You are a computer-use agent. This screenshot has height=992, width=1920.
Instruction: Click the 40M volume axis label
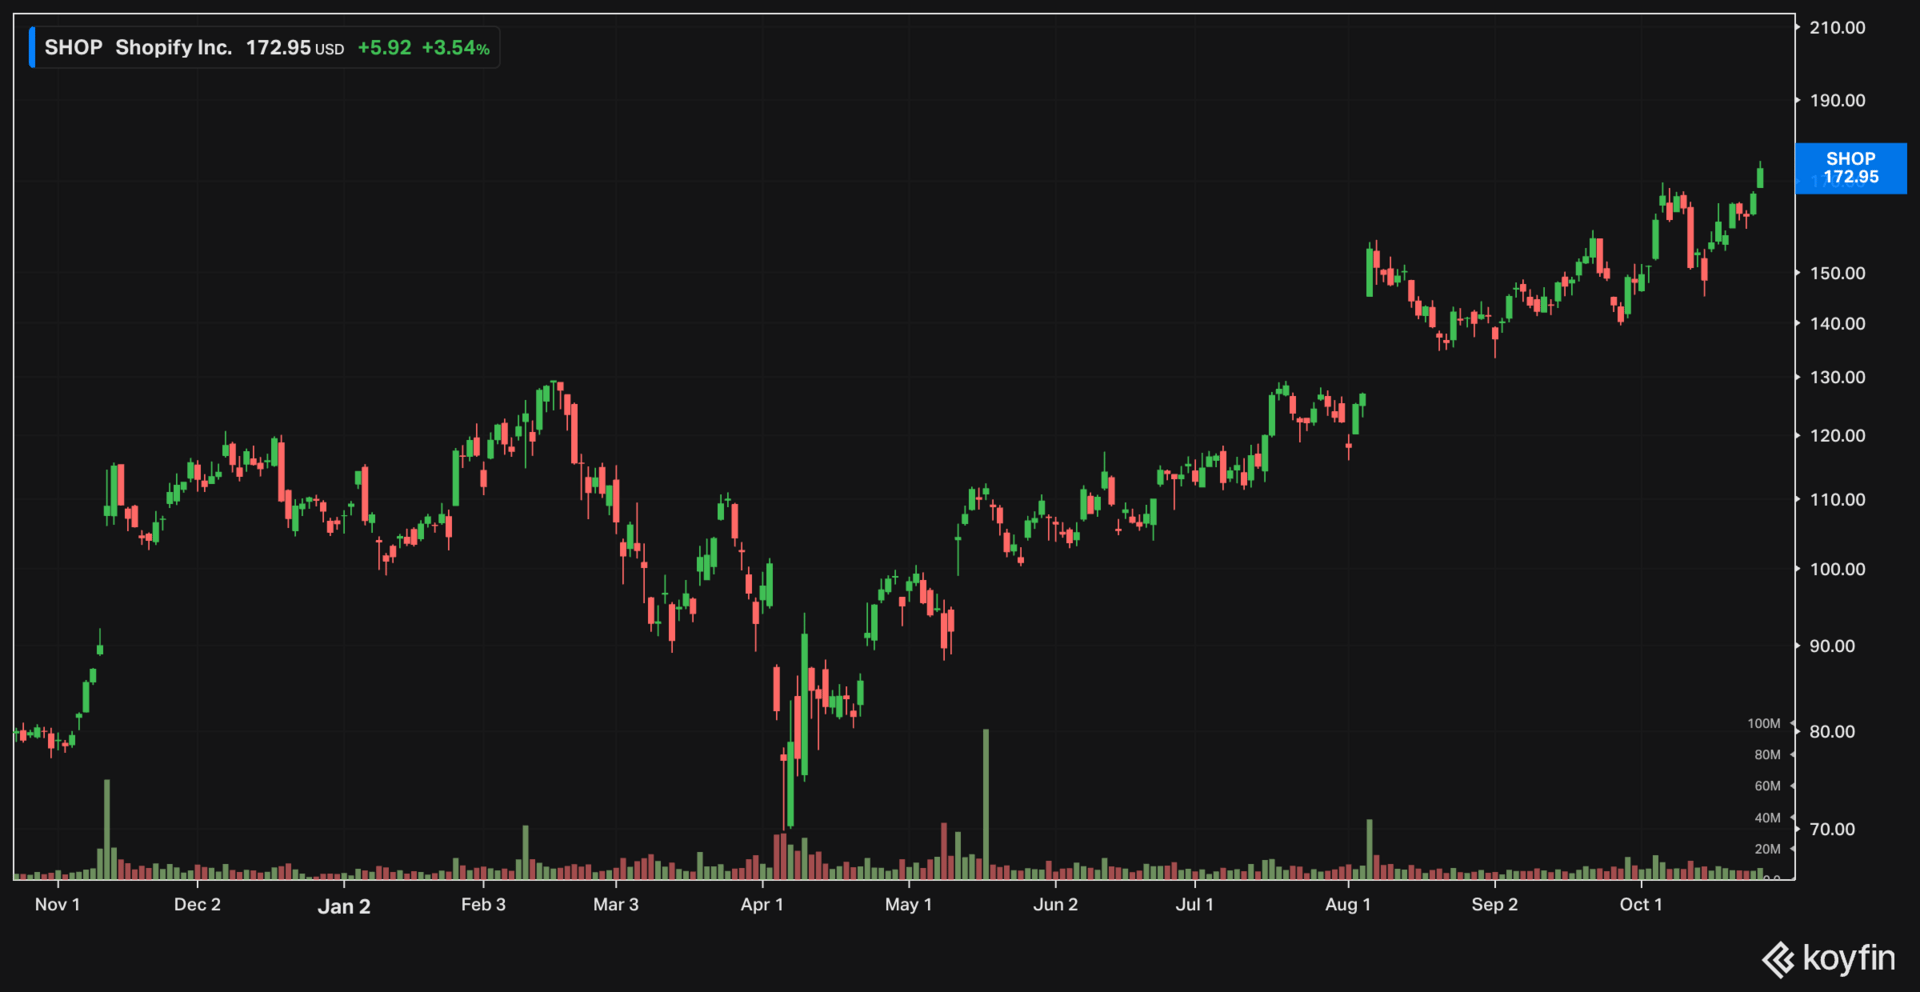point(1767,818)
